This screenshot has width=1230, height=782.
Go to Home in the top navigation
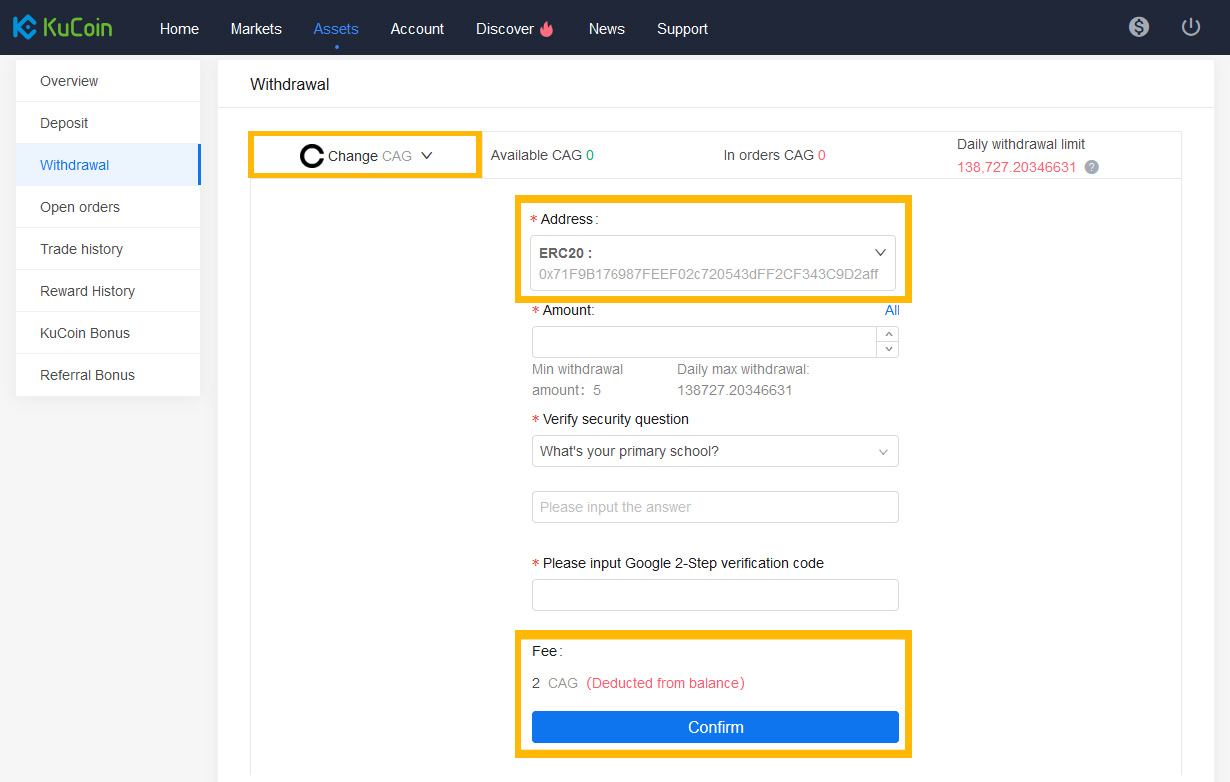[179, 29]
